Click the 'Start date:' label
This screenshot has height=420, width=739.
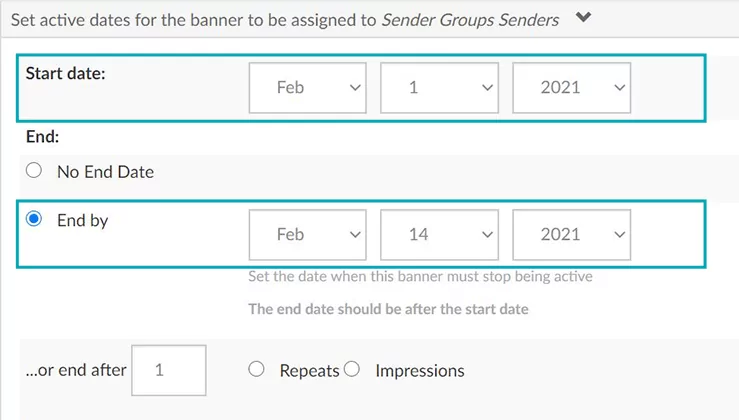(x=67, y=73)
